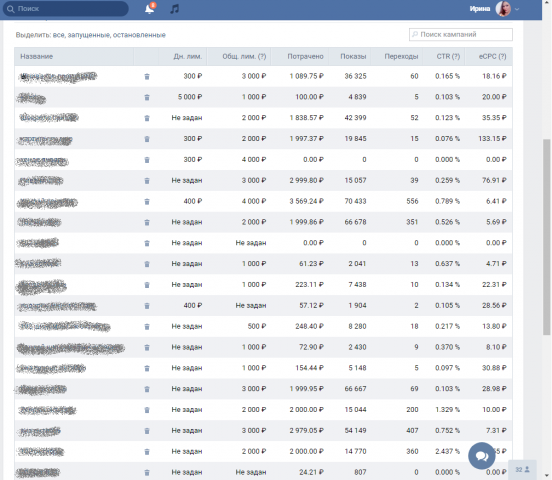Delete campaign with 1 997.37 ₽ spent
Viewport: 552px width, 480px height.
click(147, 139)
